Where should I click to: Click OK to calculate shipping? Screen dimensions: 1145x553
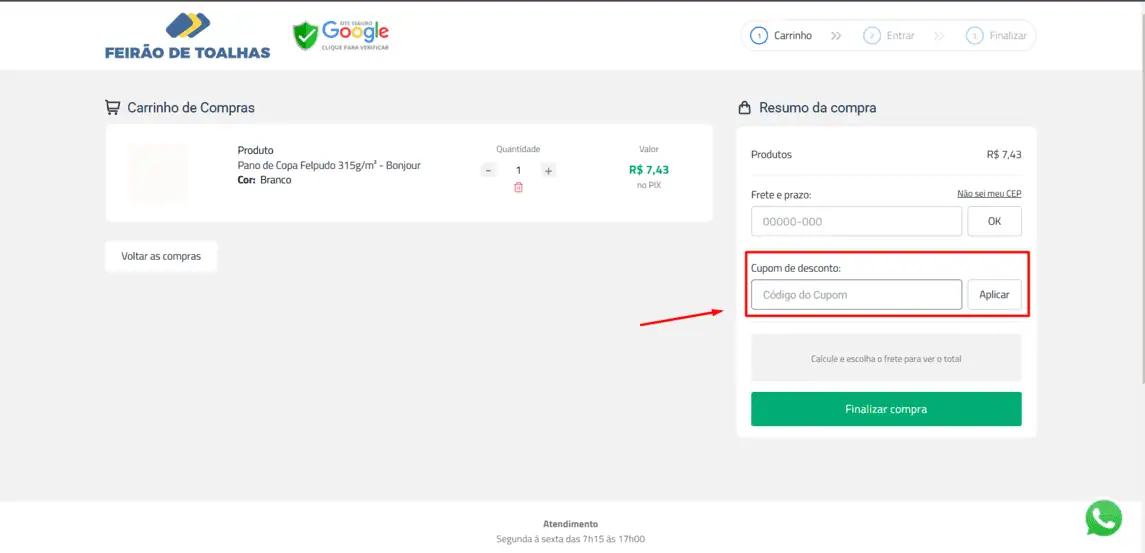(x=995, y=221)
